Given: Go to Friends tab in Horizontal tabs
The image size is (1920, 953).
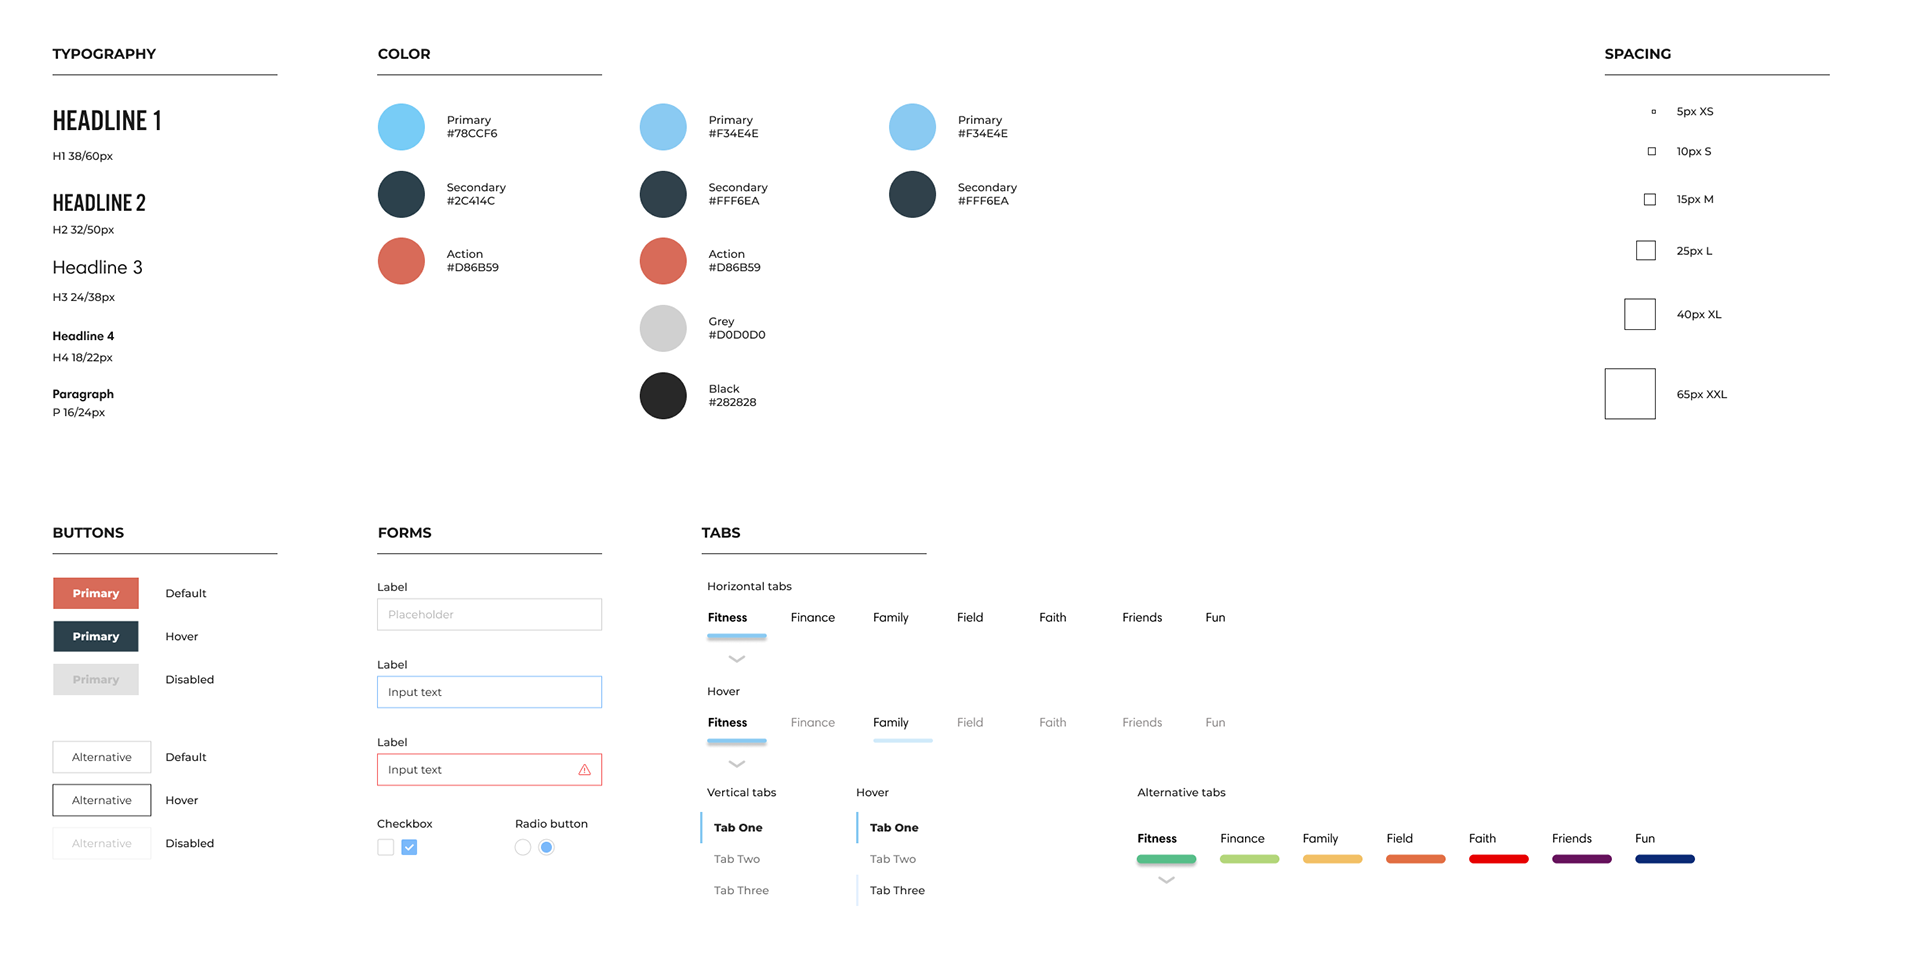Looking at the screenshot, I should [x=1142, y=618].
